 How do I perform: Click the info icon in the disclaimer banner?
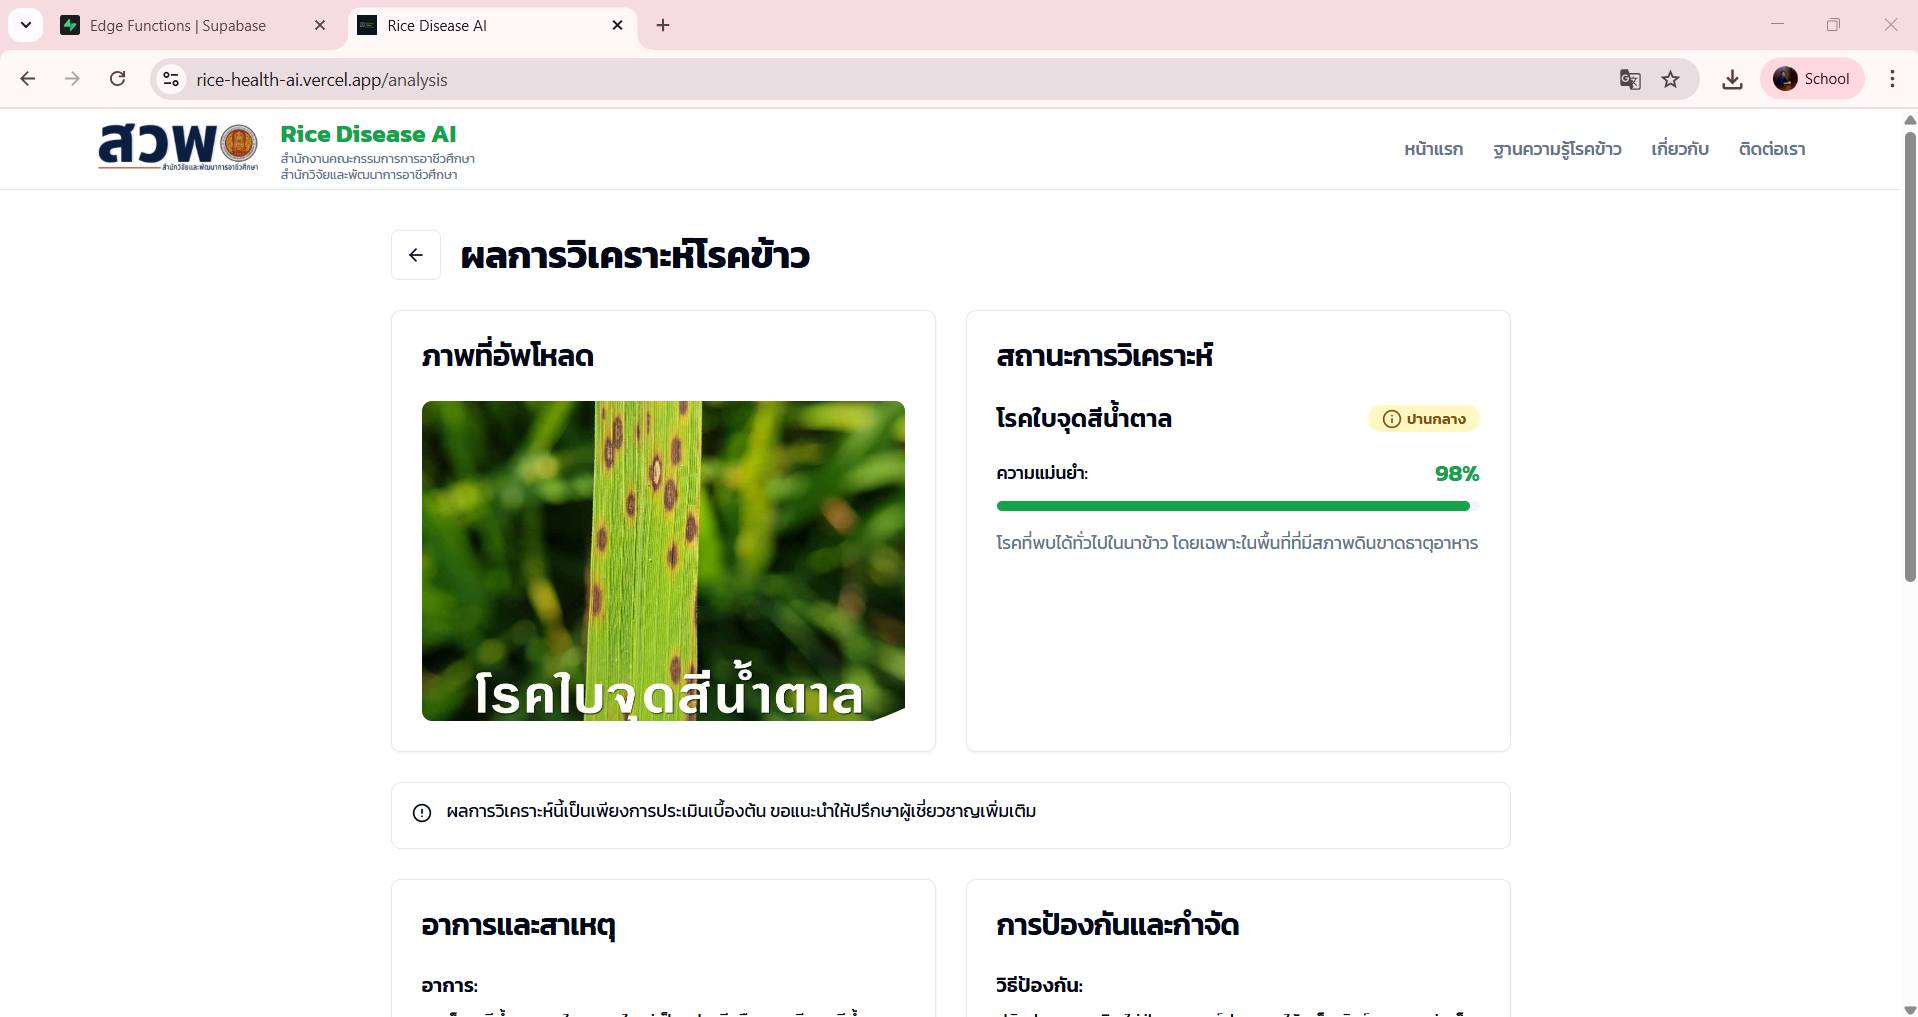click(x=422, y=813)
